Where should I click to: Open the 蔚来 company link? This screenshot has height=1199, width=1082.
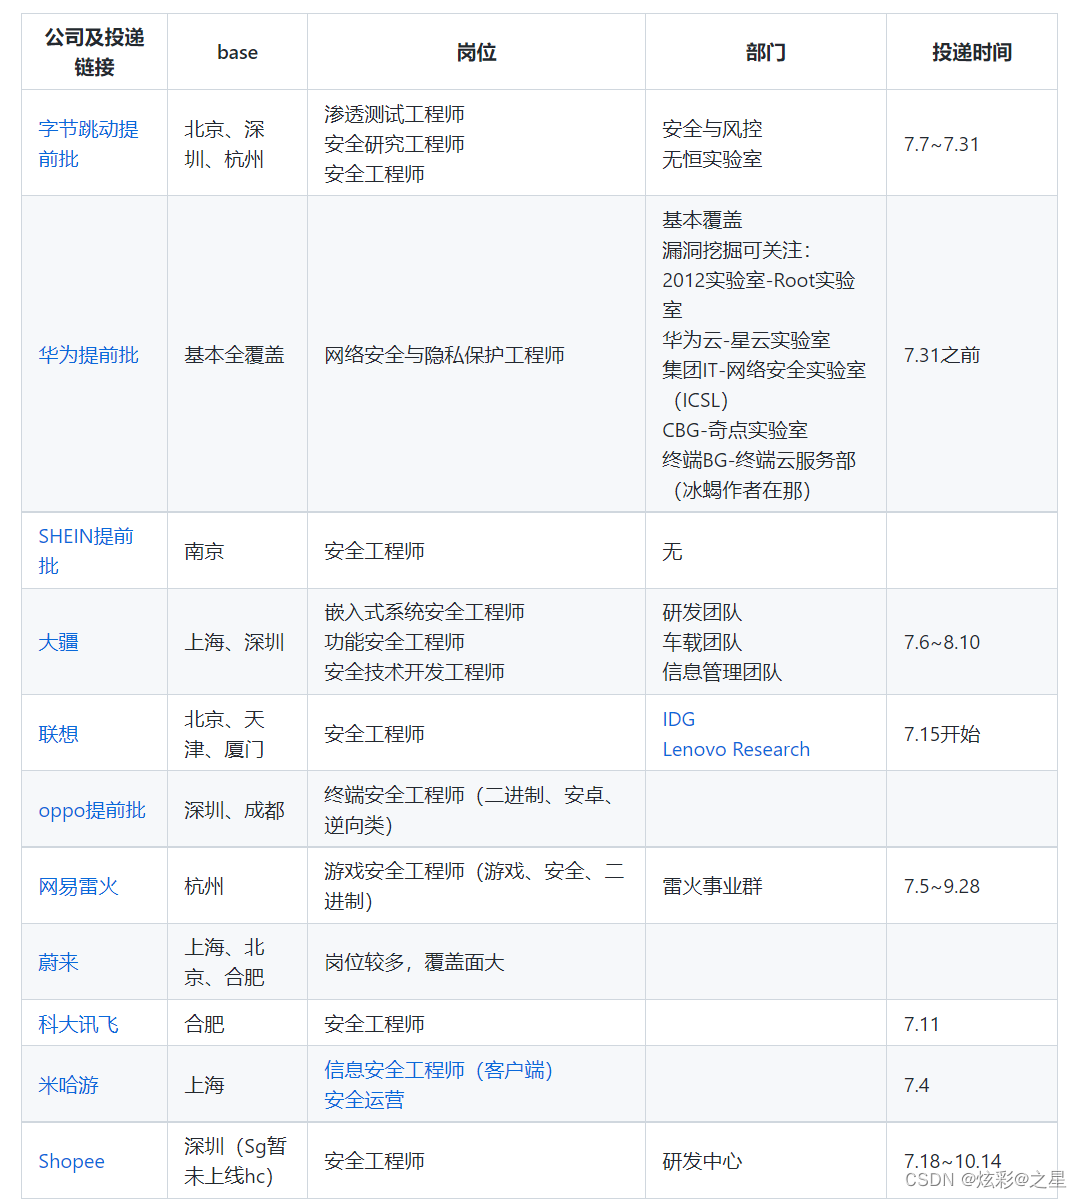pyautogui.click(x=58, y=962)
